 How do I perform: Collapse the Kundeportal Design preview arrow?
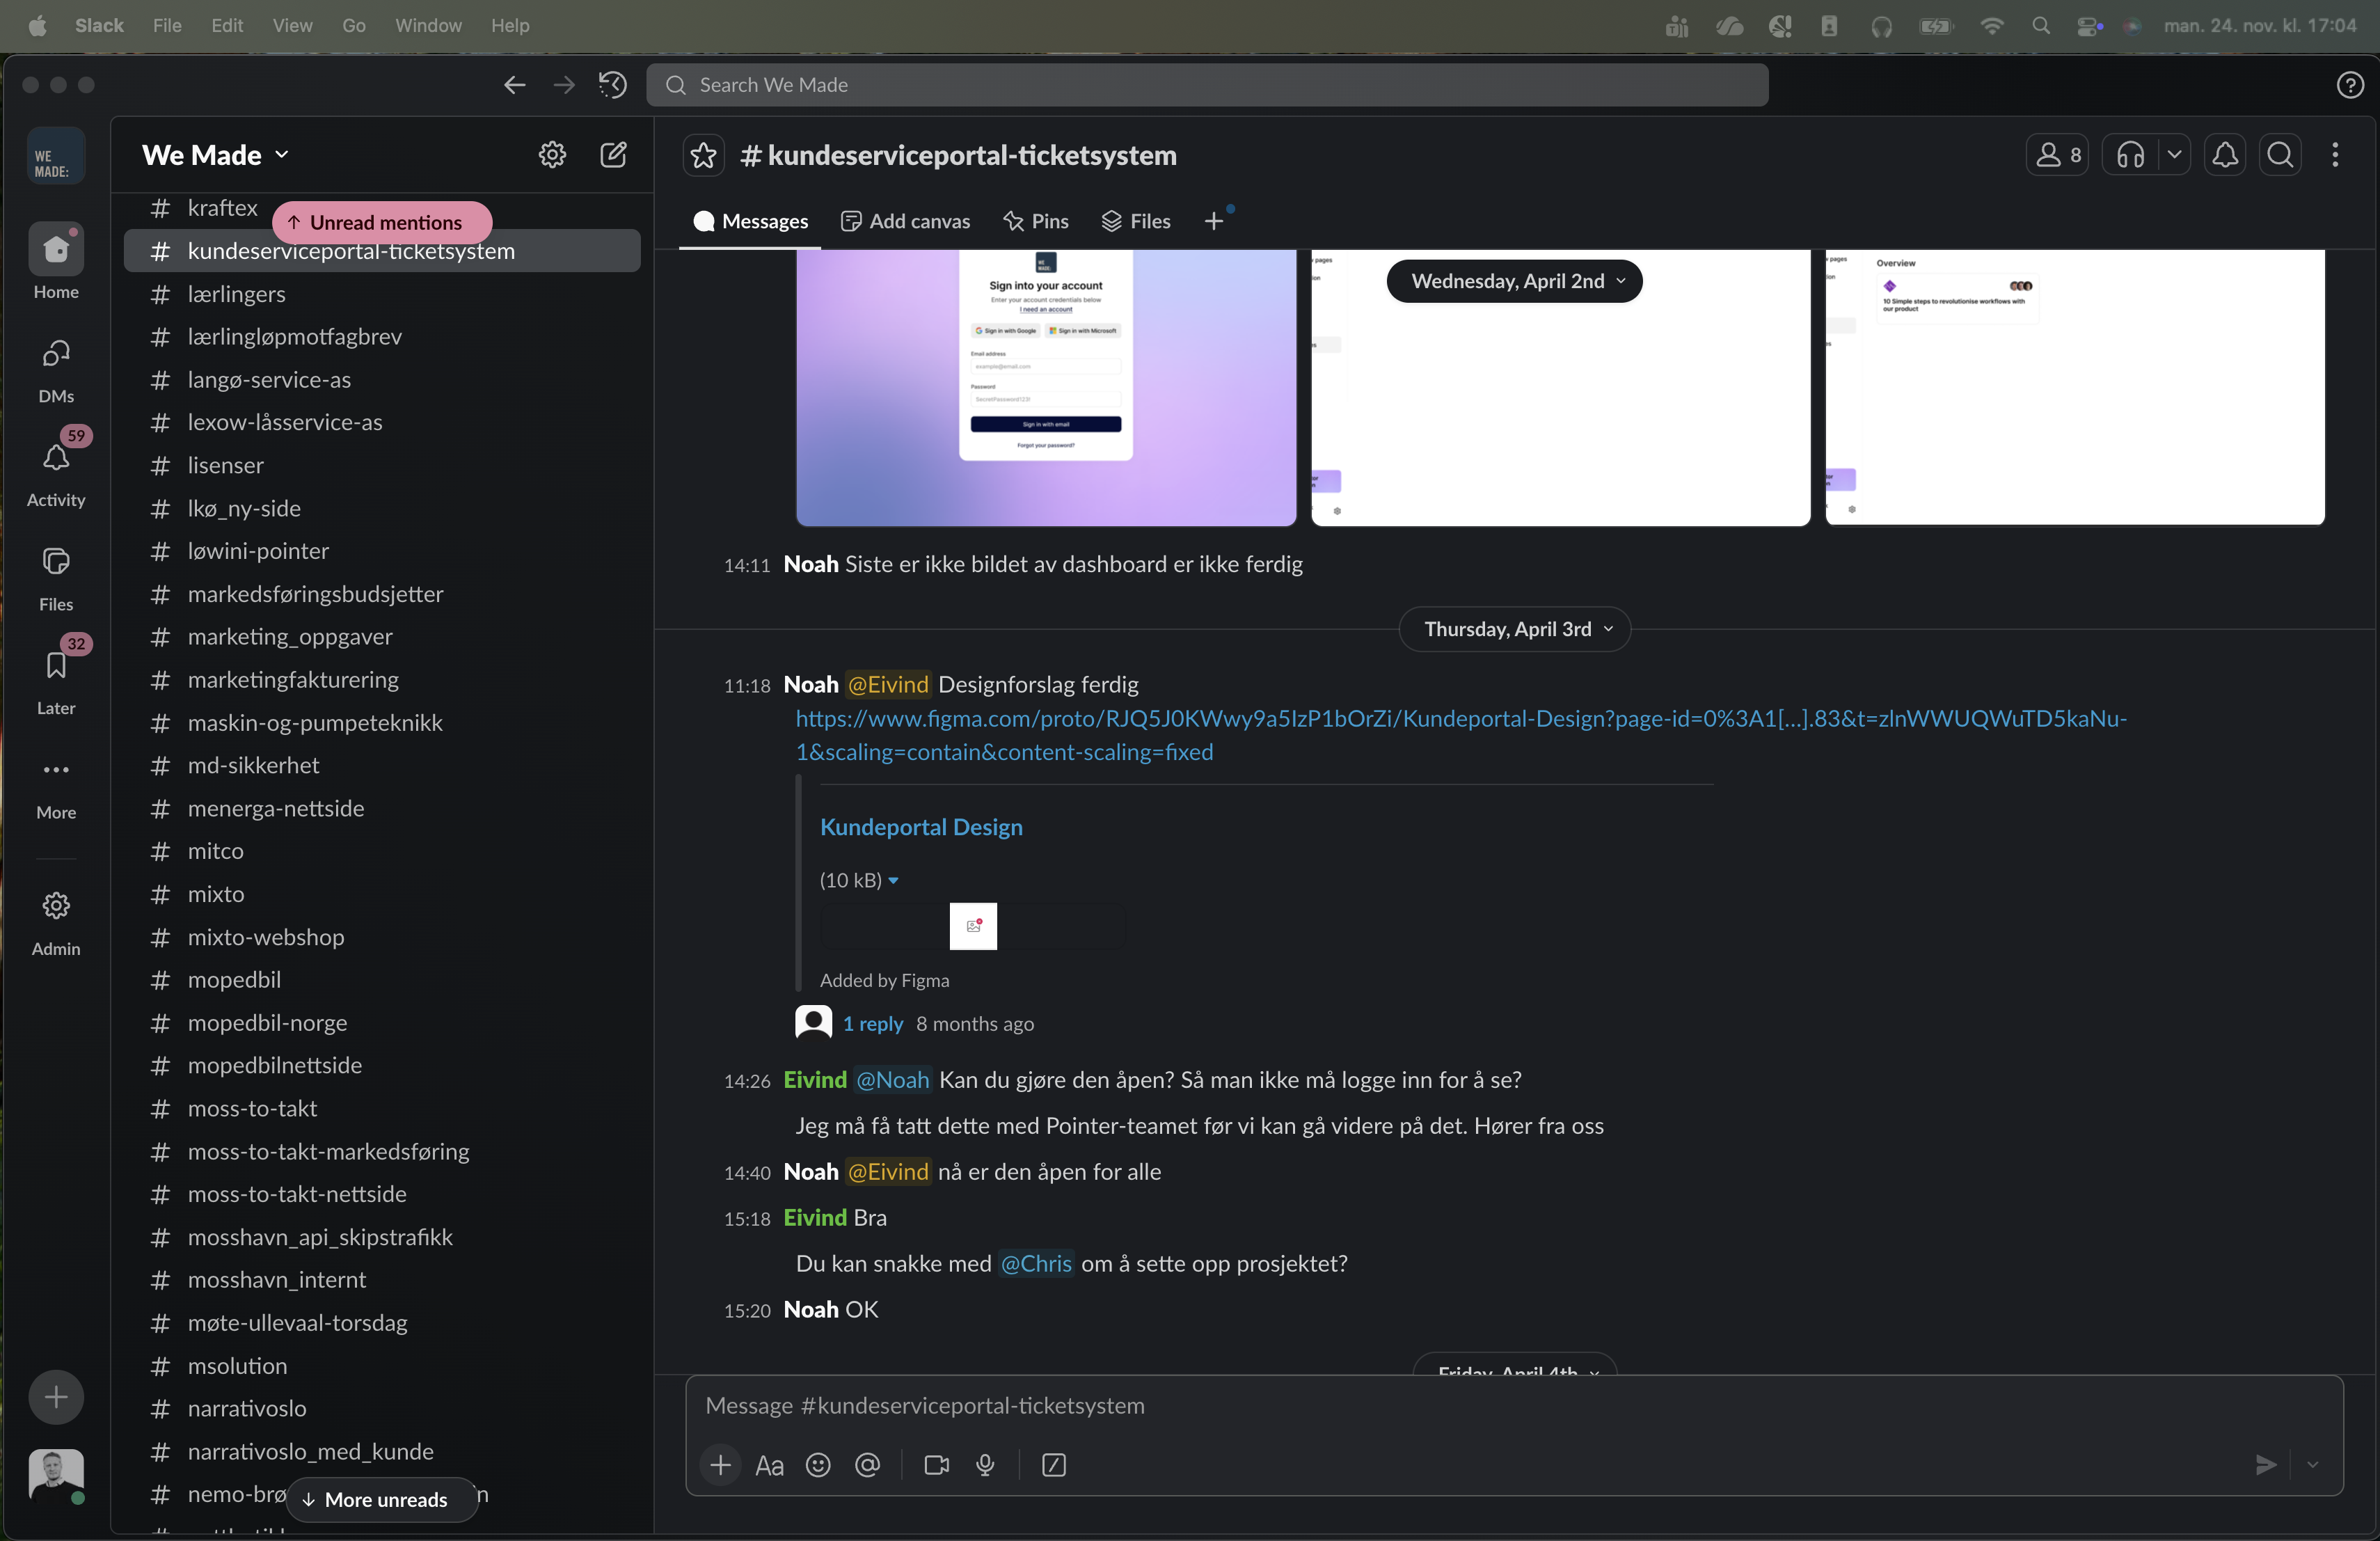click(x=893, y=880)
